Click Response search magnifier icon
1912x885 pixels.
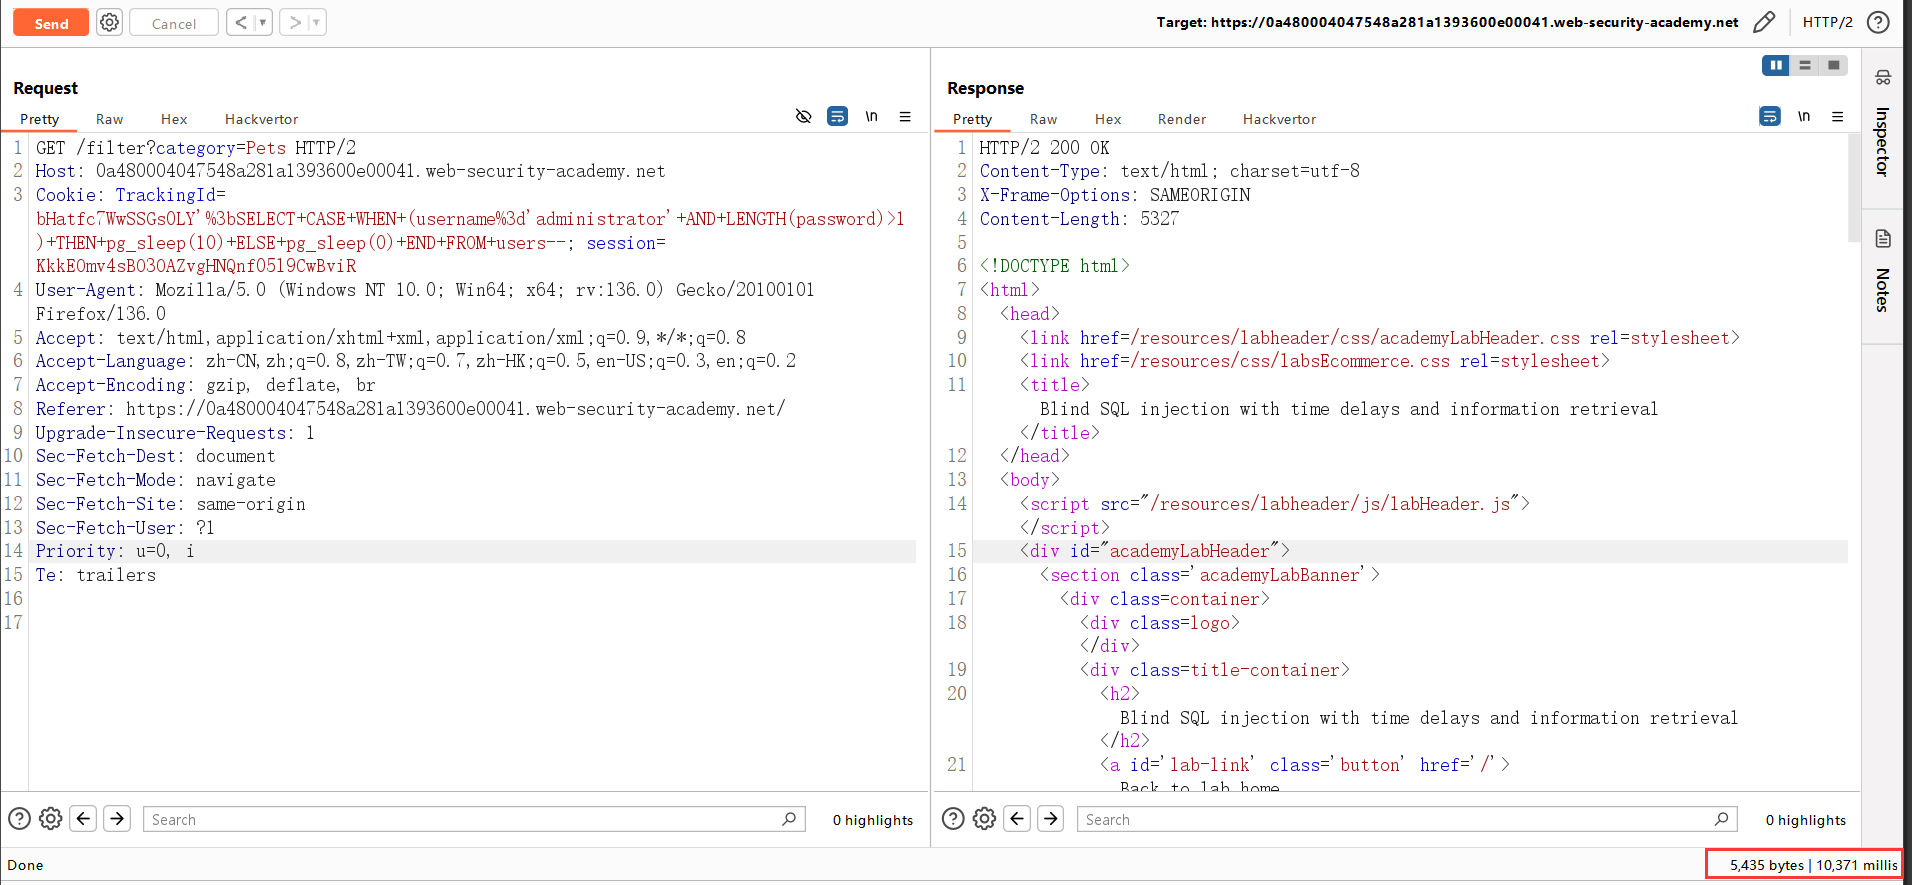(x=1721, y=819)
